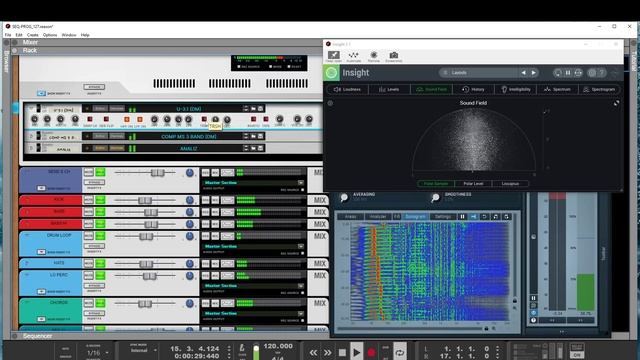The height and width of the screenshot is (360, 640).
Task: Start playback with the Play button
Action: point(356,352)
